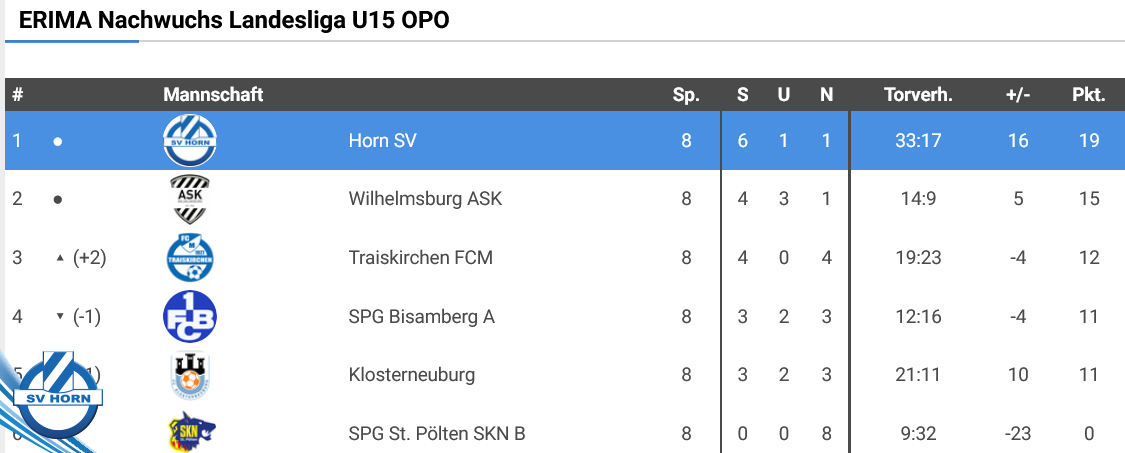
Task: Click the SPG Bisamberg 1FCB logo
Action: [x=189, y=317]
